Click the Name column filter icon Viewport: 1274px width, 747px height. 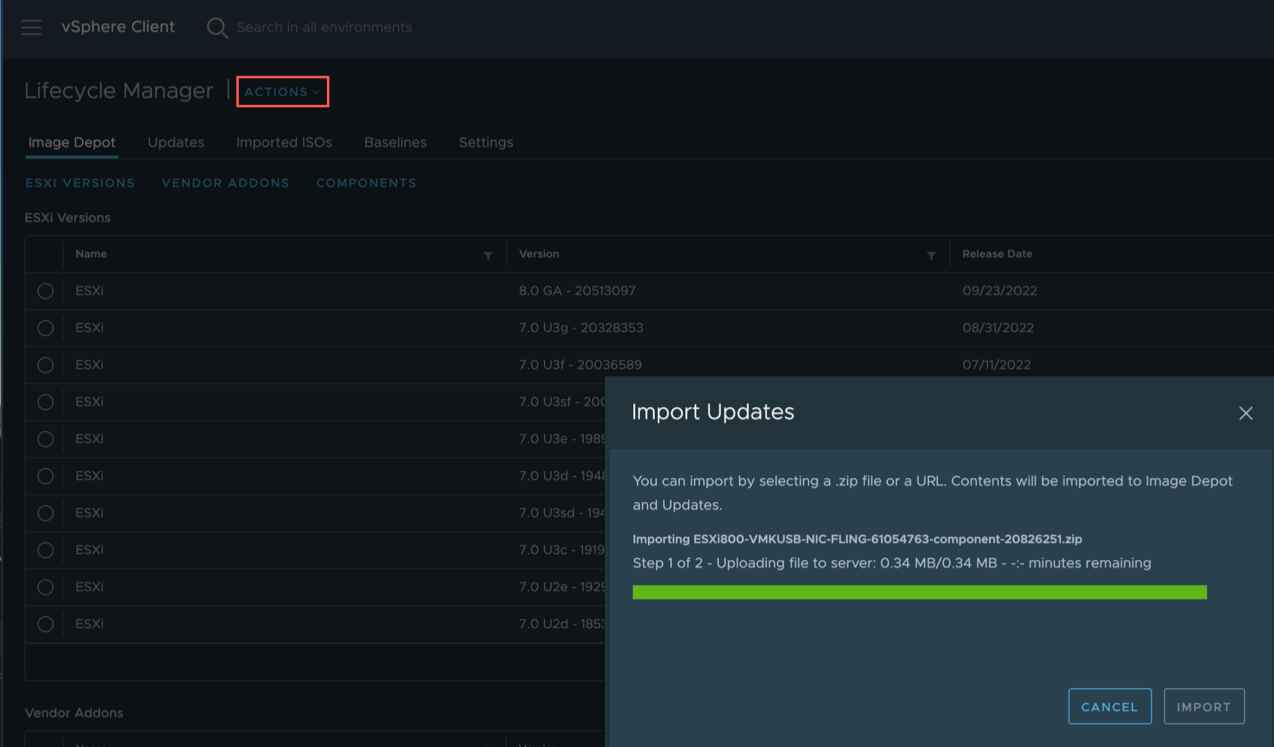point(488,256)
